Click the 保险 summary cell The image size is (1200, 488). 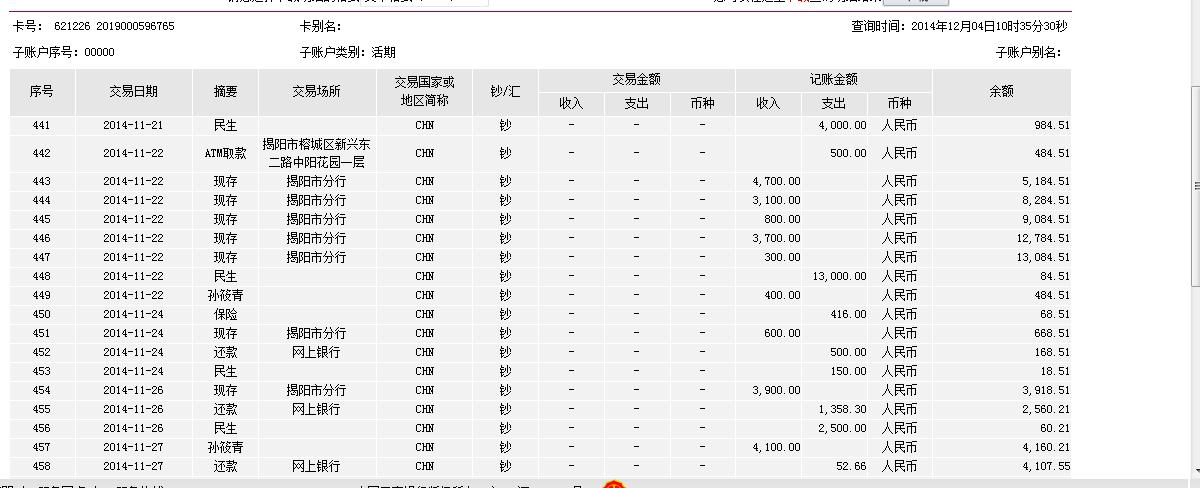226,315
